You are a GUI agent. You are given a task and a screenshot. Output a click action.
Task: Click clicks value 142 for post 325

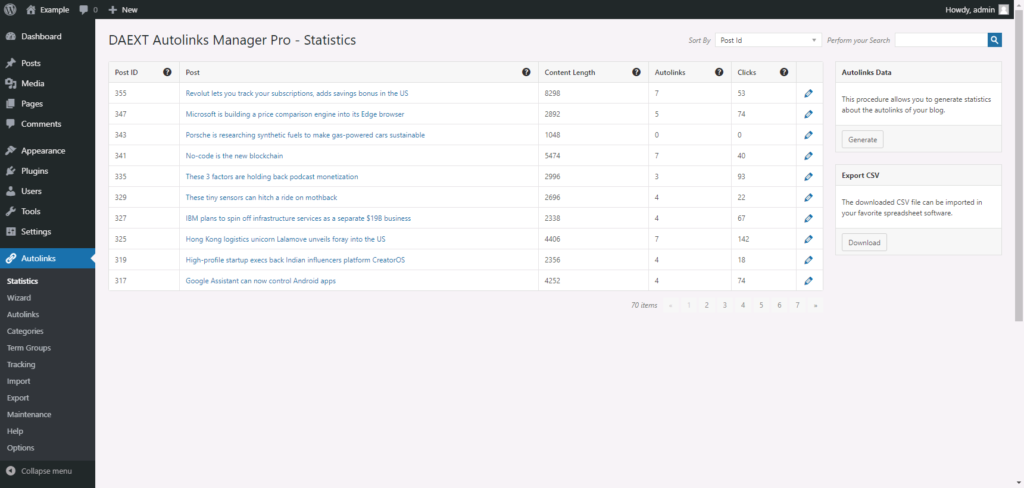tap(743, 239)
